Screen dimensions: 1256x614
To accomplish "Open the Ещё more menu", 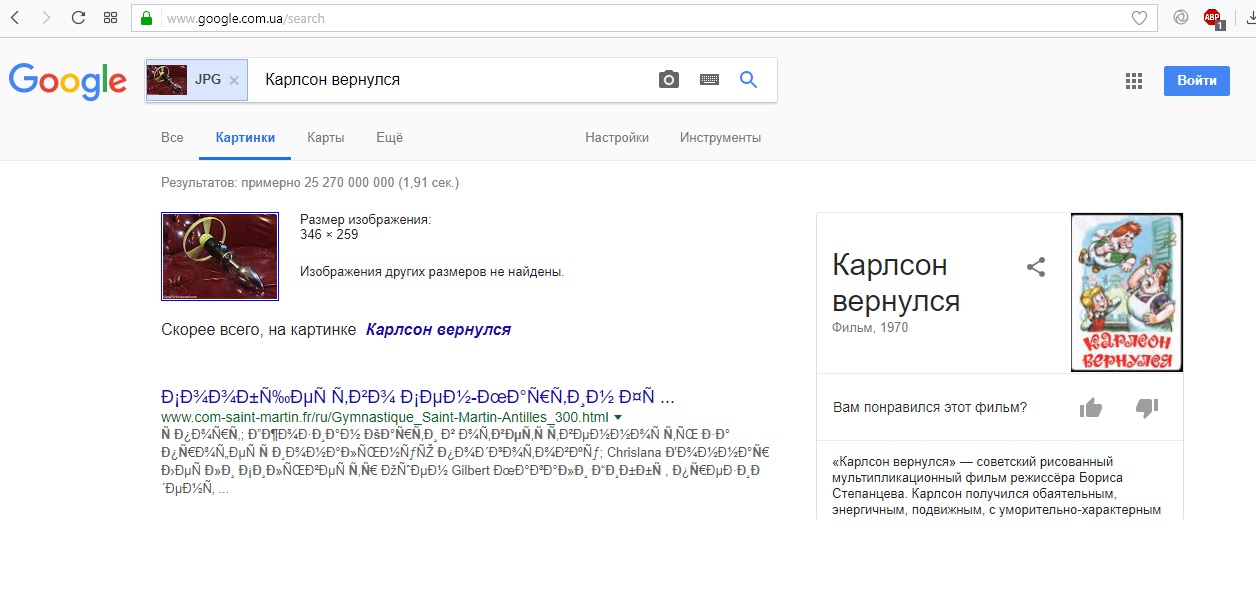I will (389, 138).
